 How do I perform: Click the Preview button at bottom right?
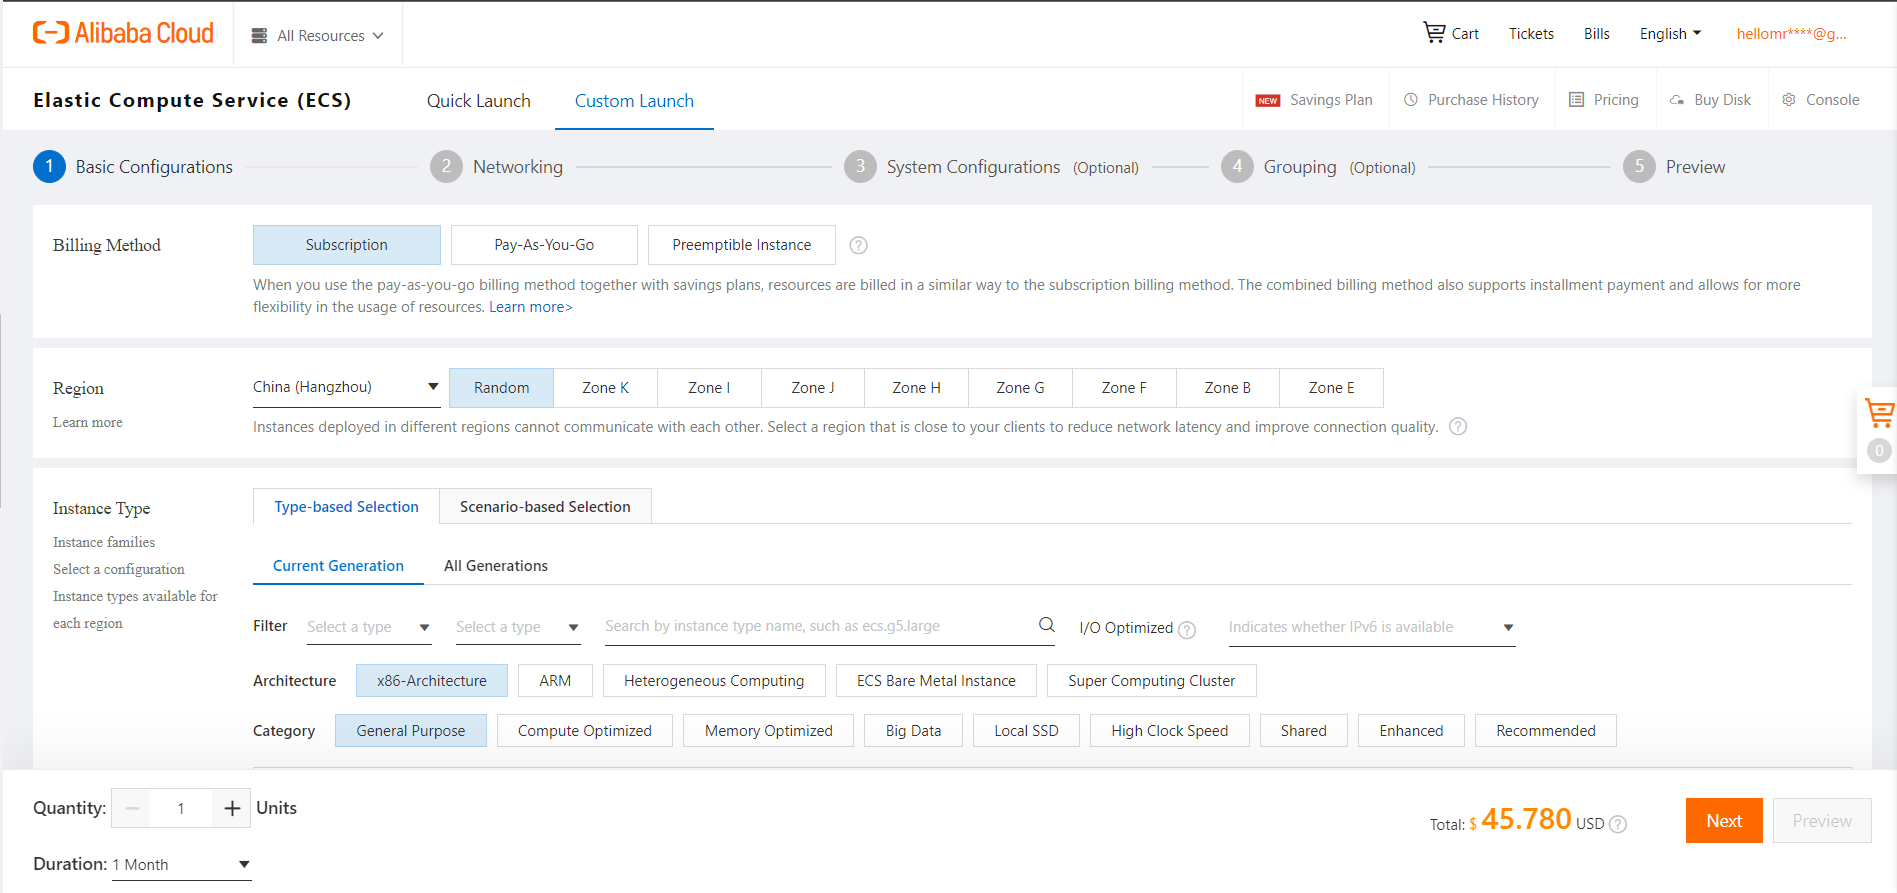click(x=1822, y=821)
